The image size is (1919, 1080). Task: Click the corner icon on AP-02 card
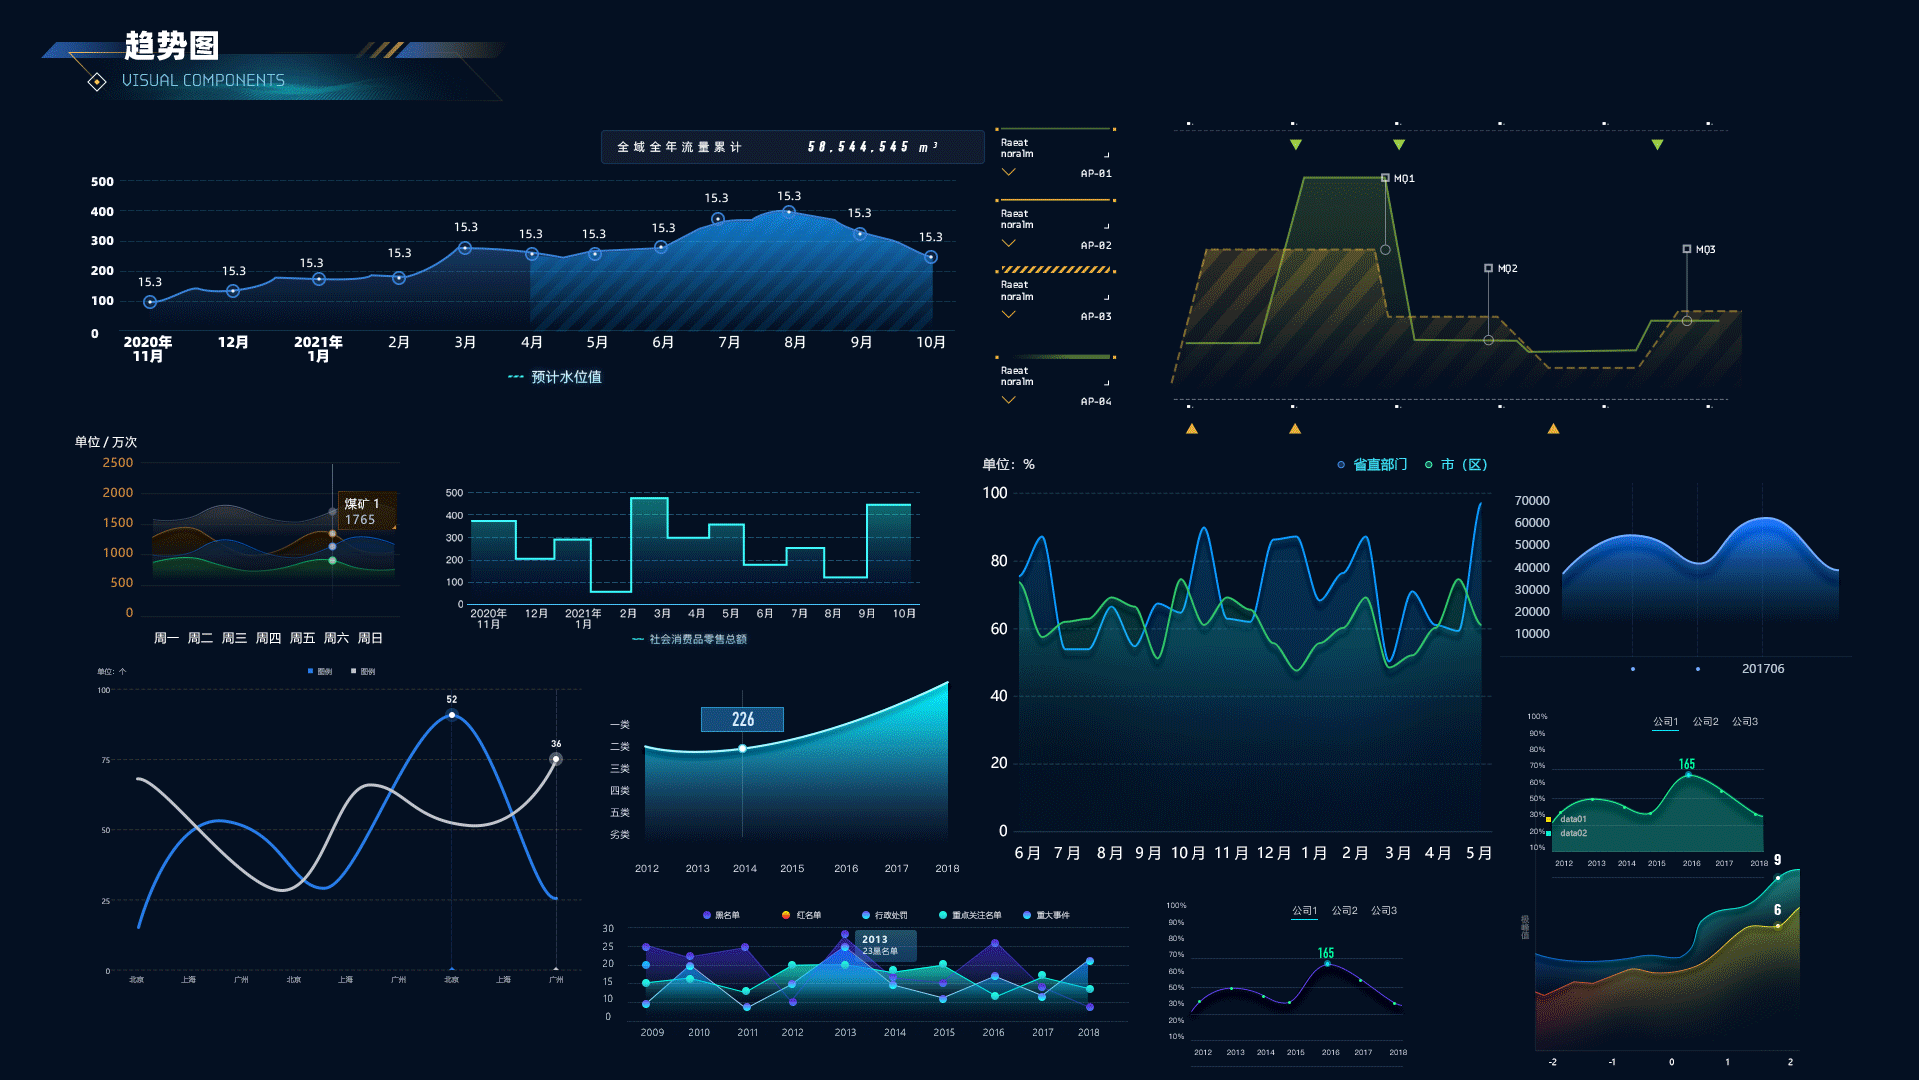click(1106, 226)
